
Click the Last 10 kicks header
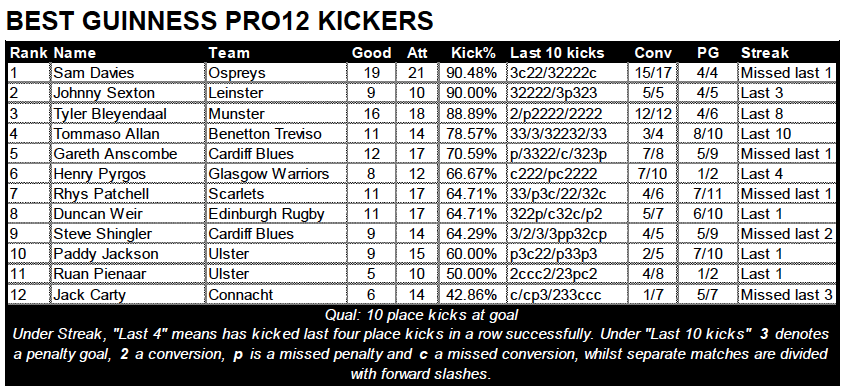pyautogui.click(x=557, y=53)
